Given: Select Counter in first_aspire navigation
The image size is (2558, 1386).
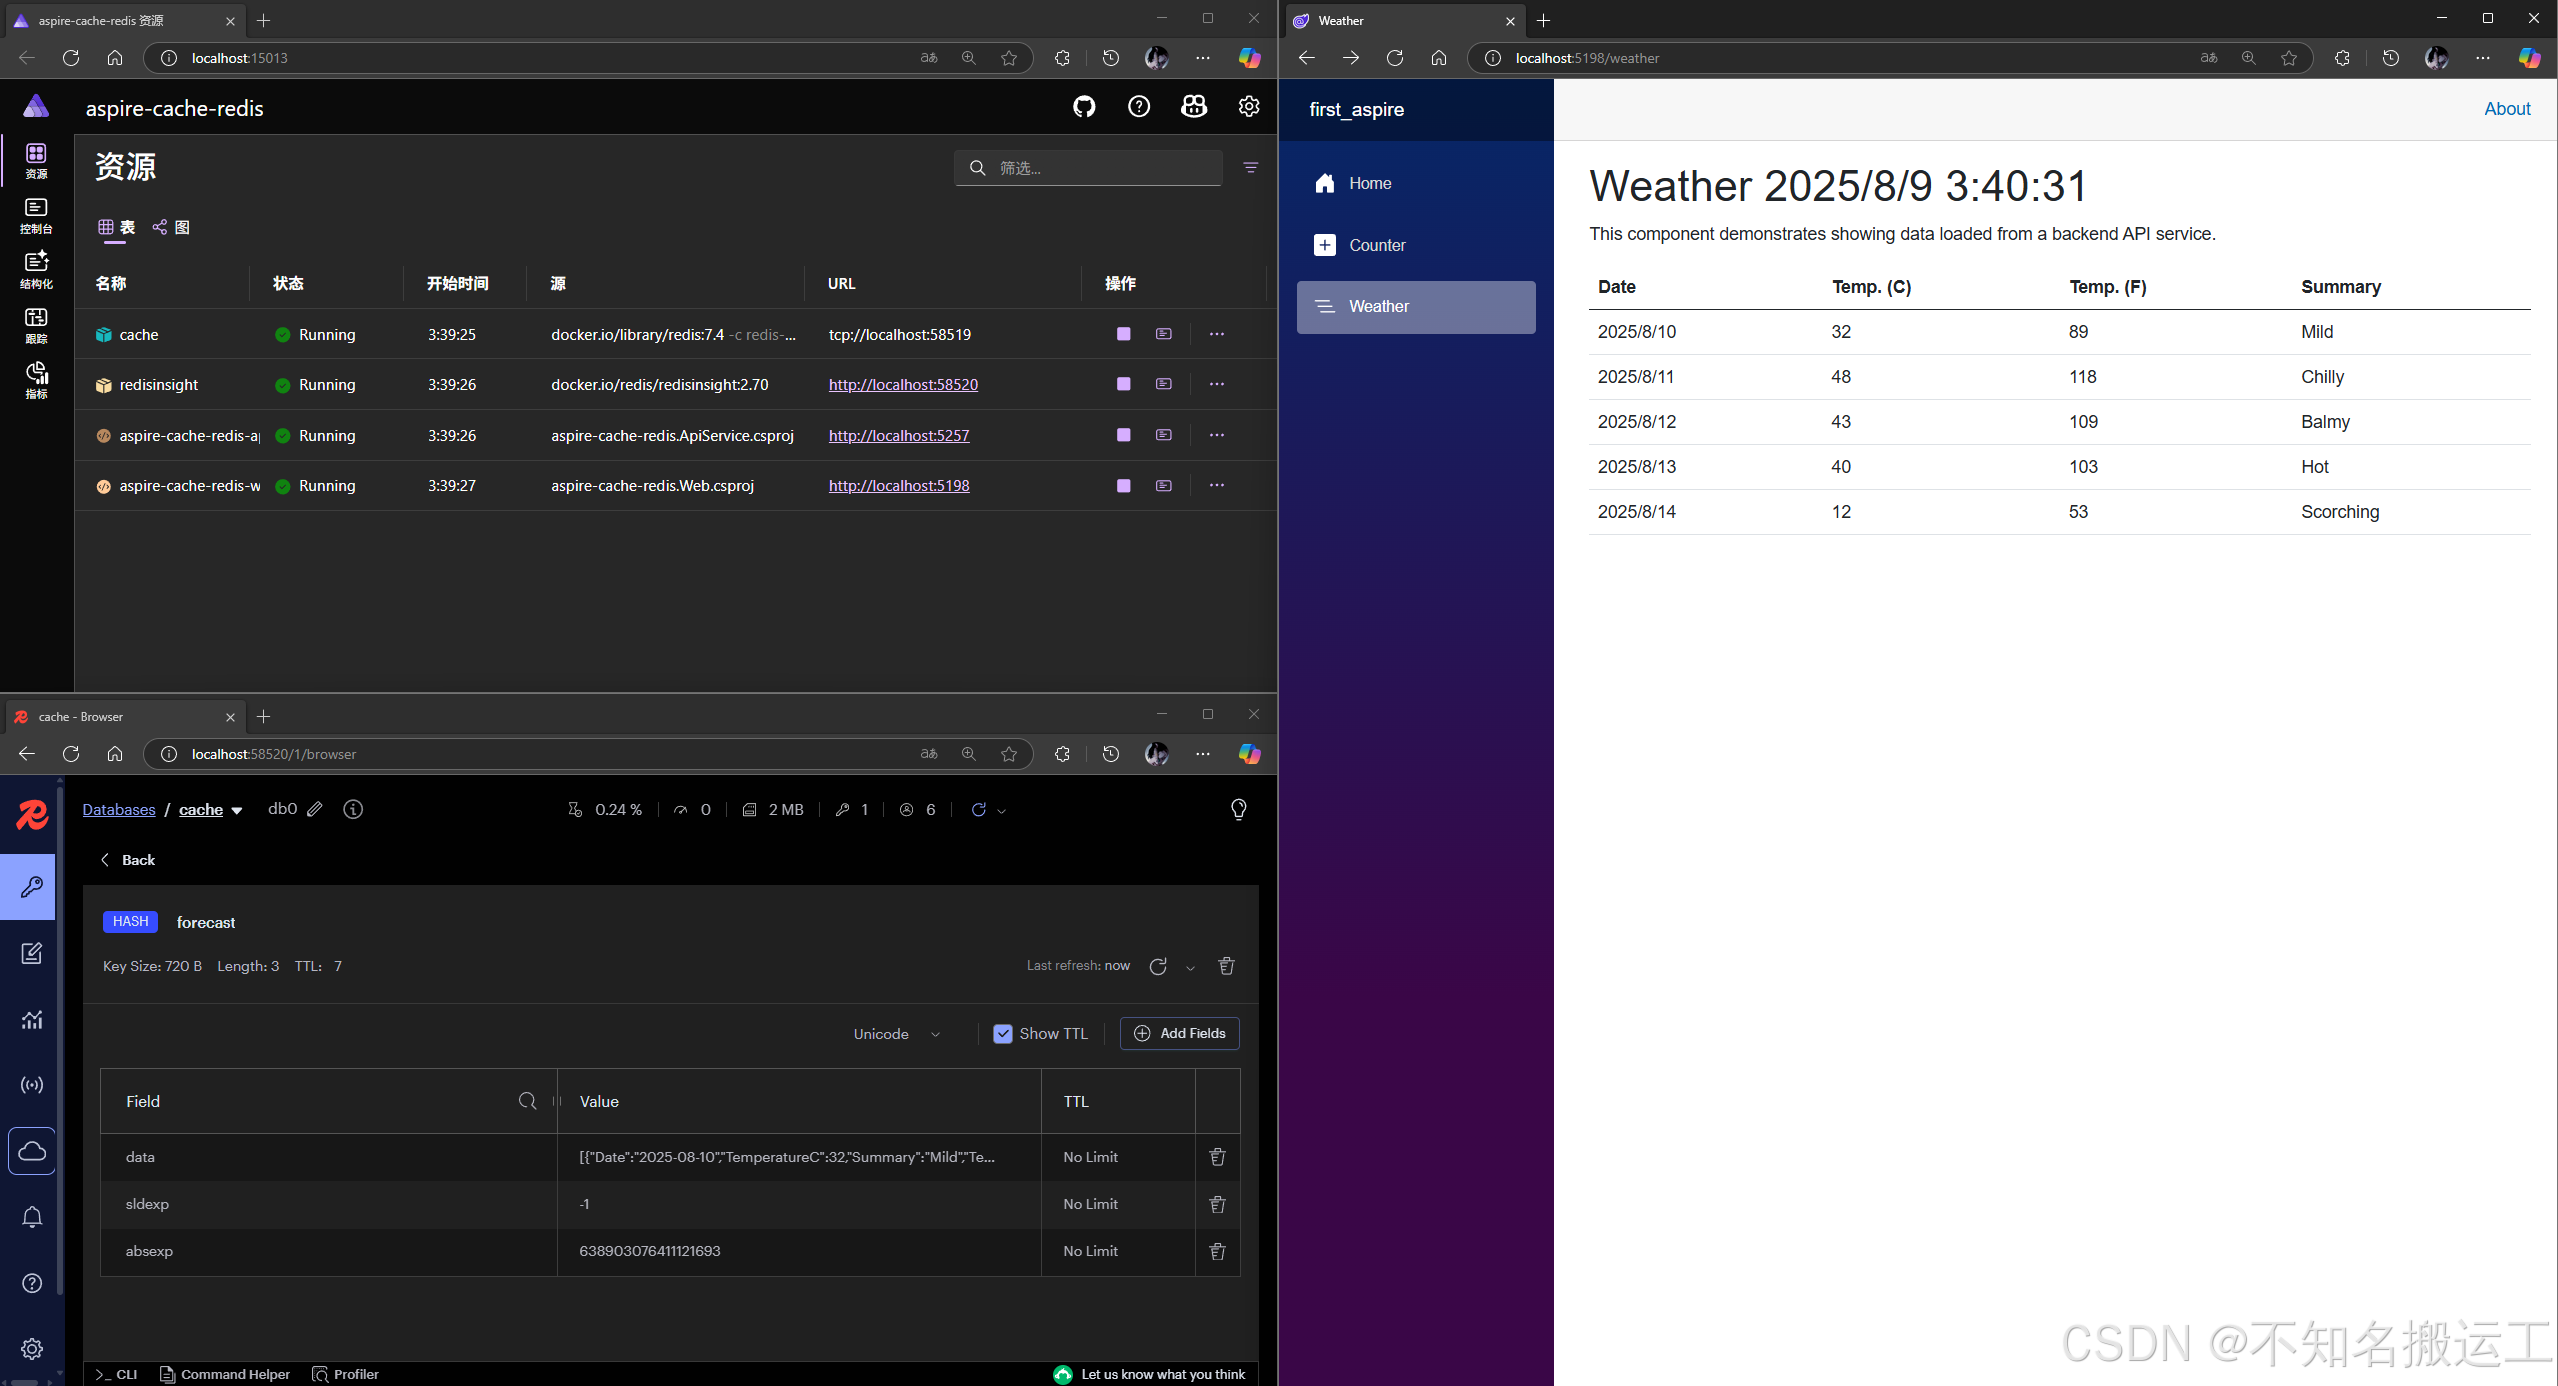Looking at the screenshot, I should (x=1416, y=245).
